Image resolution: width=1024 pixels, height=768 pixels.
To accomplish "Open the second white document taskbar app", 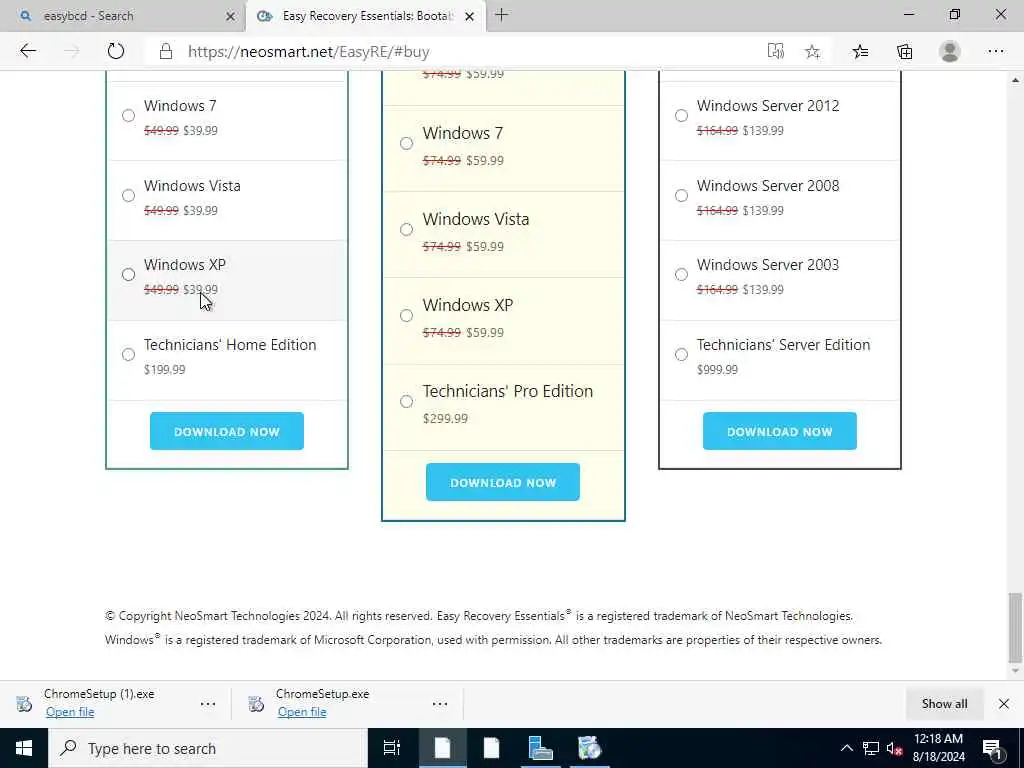I will tap(491, 748).
